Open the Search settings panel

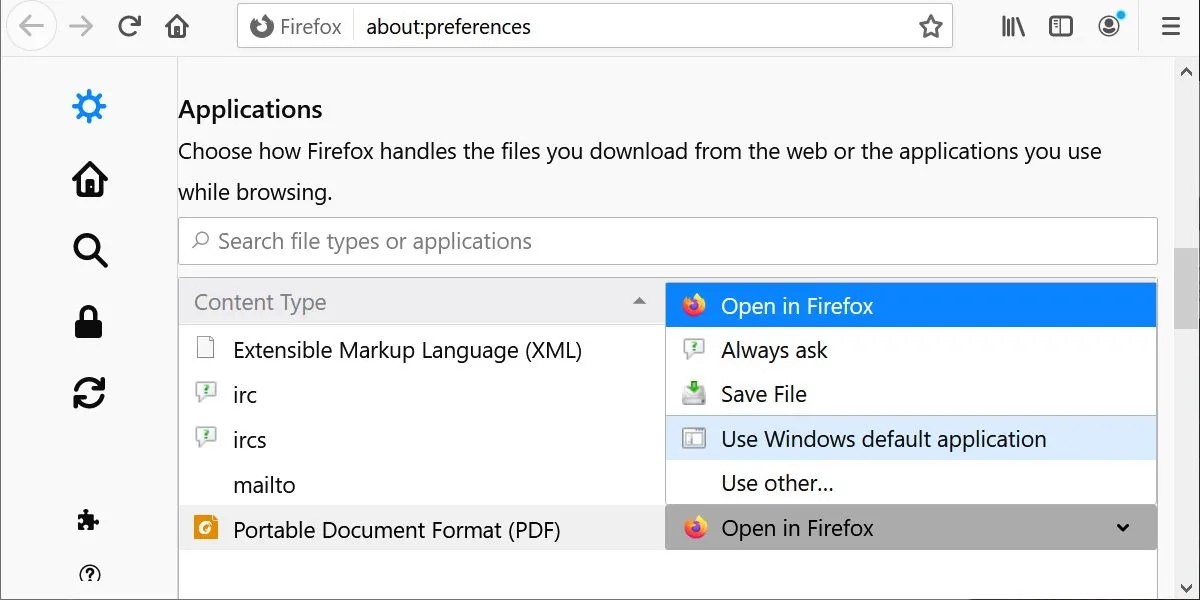(90, 251)
